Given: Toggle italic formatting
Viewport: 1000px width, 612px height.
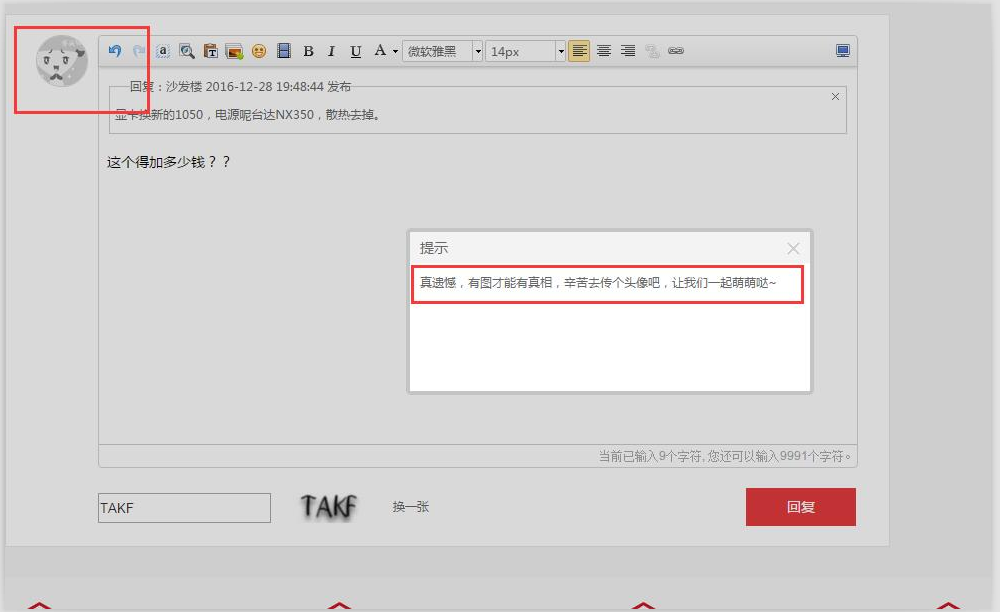Looking at the screenshot, I should click(x=331, y=50).
